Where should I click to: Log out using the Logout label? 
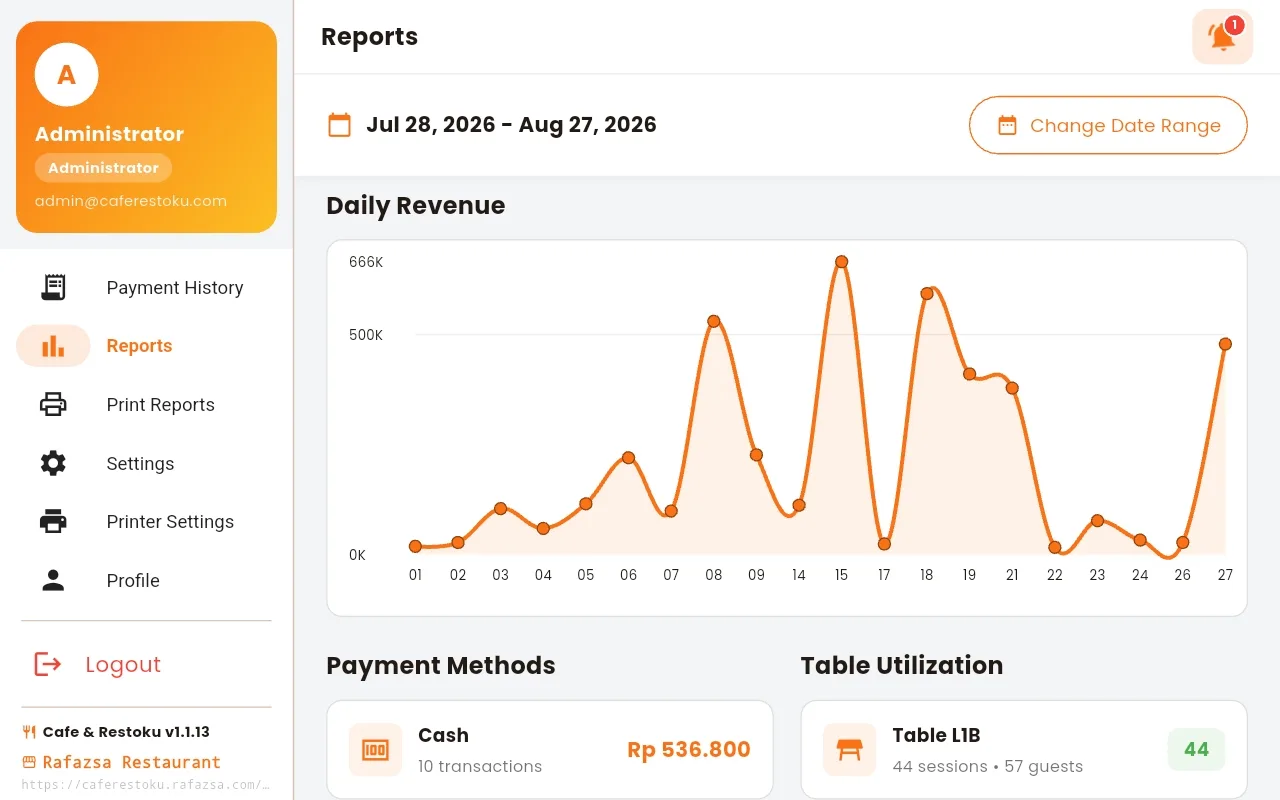123,664
